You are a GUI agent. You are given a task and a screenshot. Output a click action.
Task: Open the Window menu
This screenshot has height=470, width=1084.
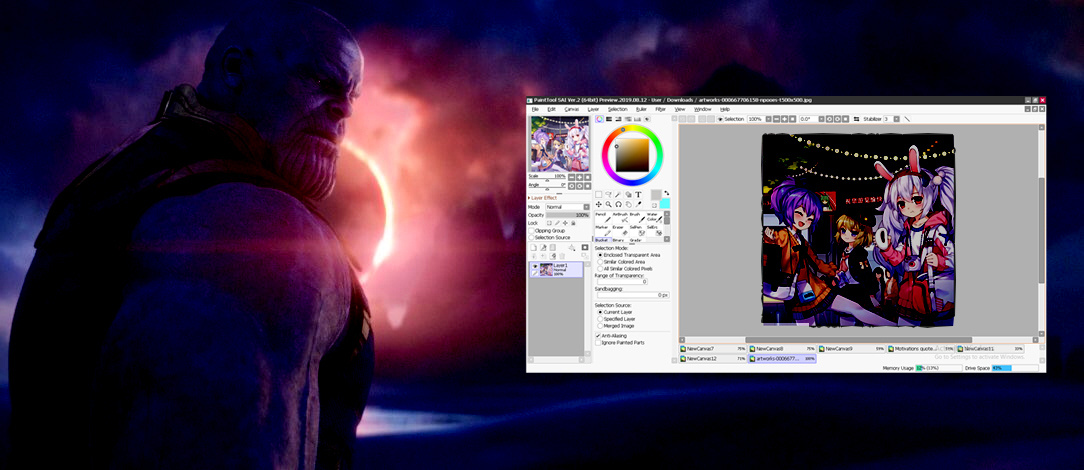(702, 109)
